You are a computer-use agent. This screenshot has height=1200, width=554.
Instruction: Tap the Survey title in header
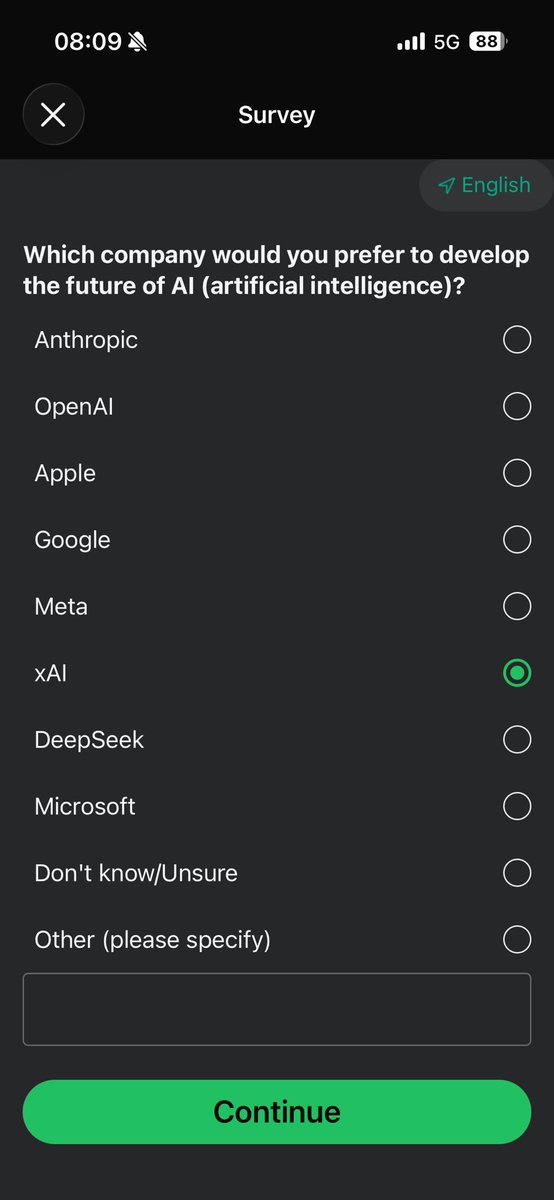(277, 115)
